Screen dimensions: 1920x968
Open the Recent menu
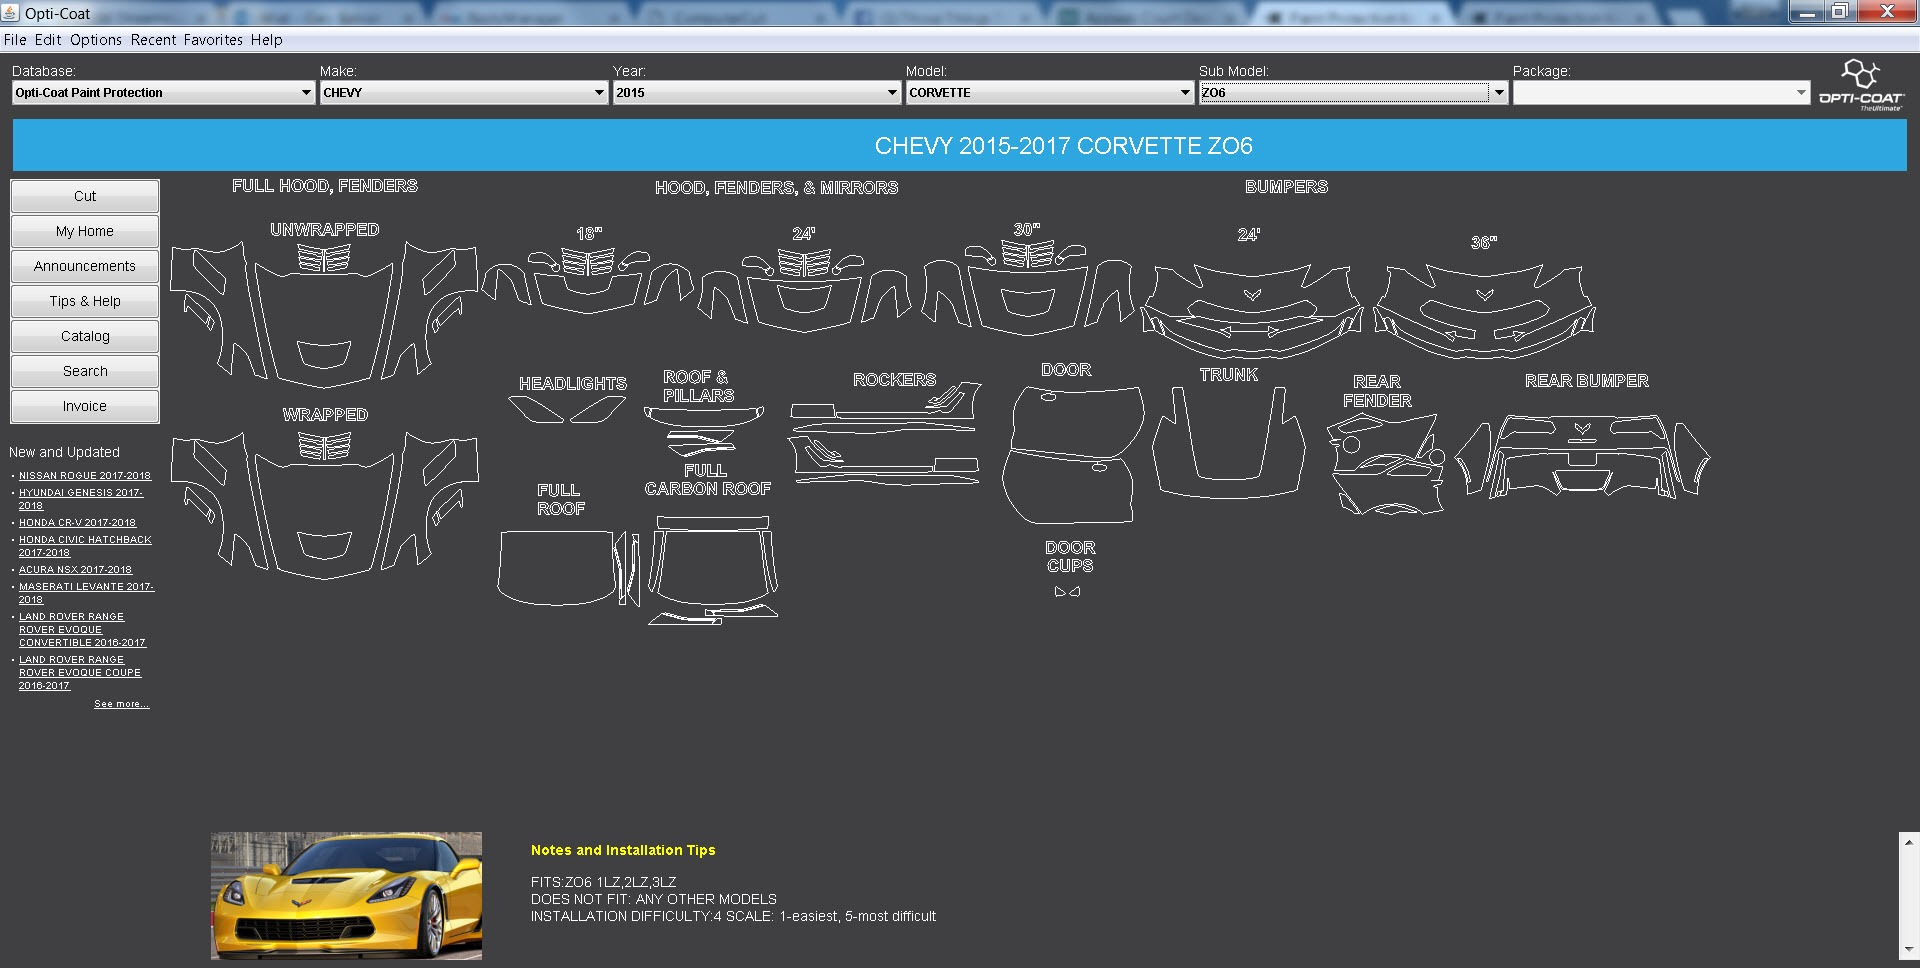(x=153, y=40)
